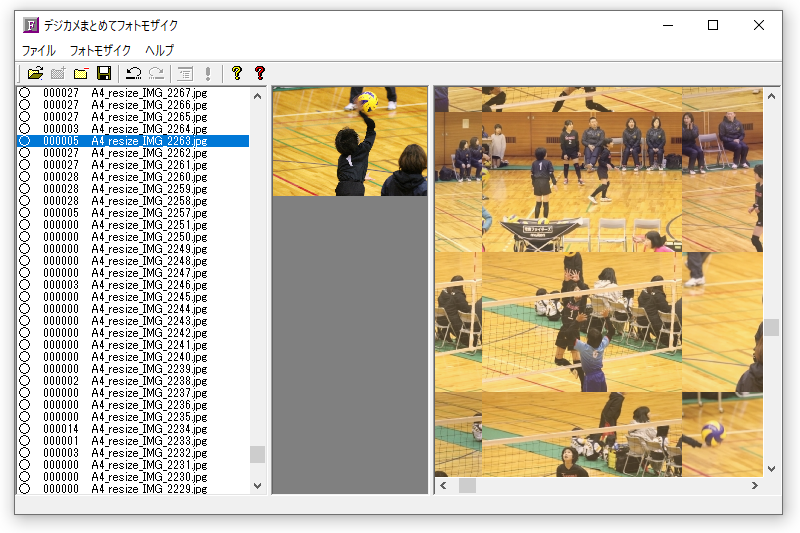Click the red question mark icon
This screenshot has height=533, width=800.
(x=260, y=73)
